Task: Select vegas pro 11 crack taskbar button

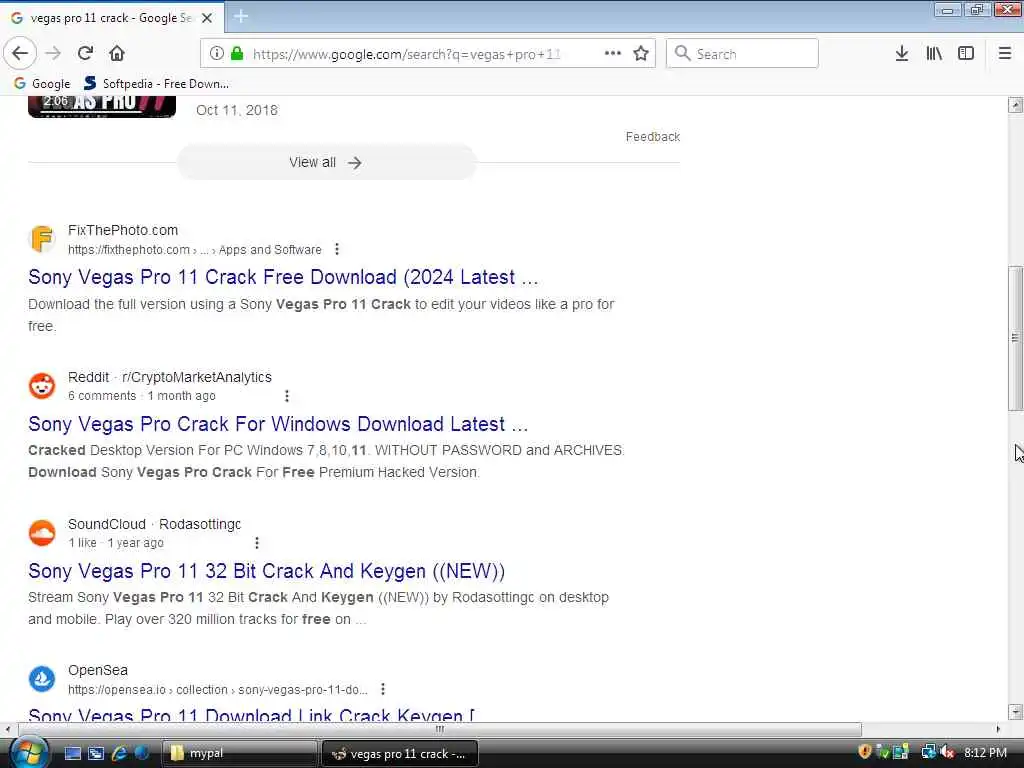Action: click(x=400, y=754)
